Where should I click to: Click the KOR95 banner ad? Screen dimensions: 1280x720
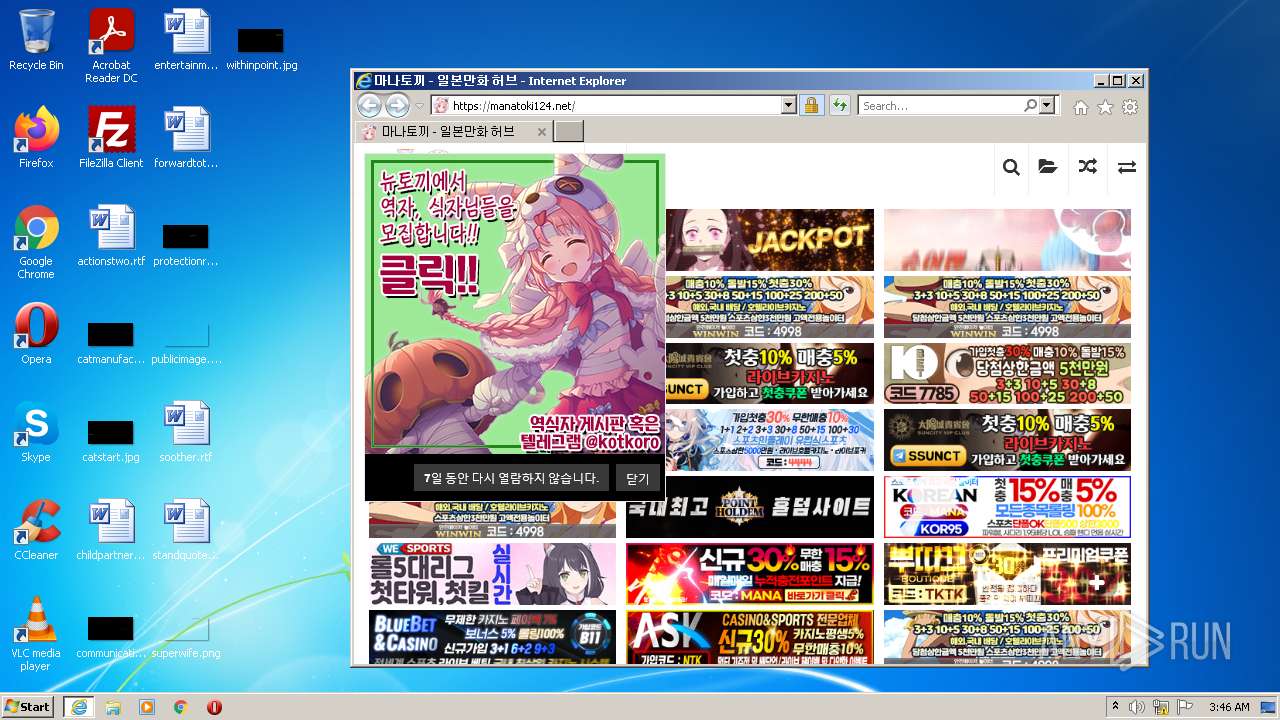1007,507
